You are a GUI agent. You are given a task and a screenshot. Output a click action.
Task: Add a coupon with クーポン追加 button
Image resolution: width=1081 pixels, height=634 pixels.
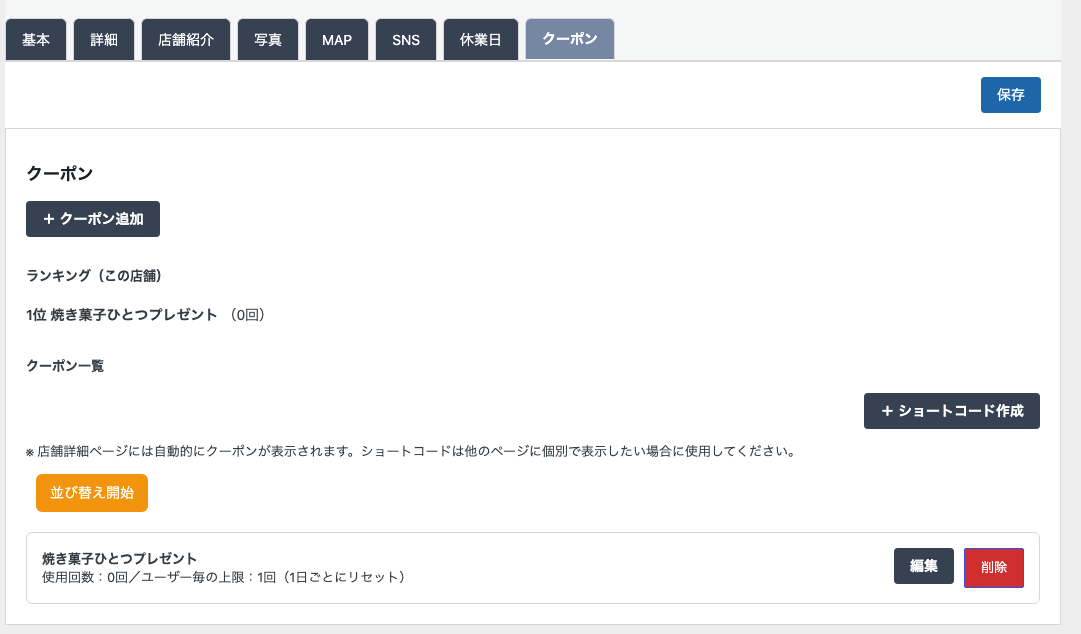coord(93,219)
